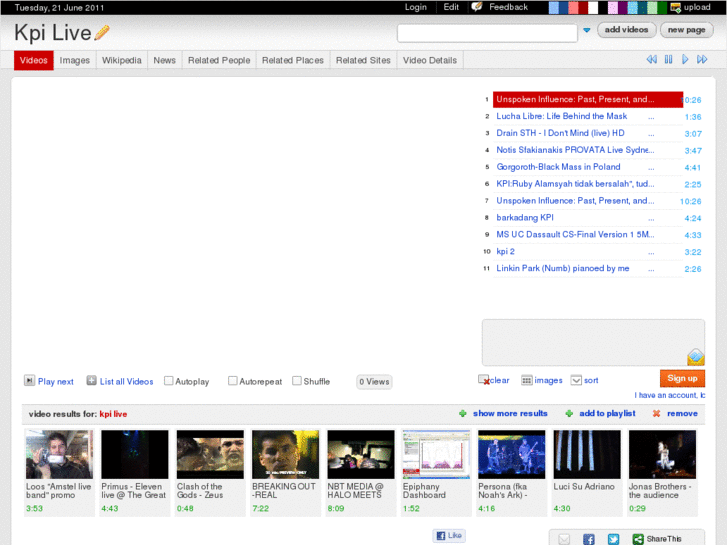Click red X beside remove
This screenshot has height=545, width=727.
(656, 413)
